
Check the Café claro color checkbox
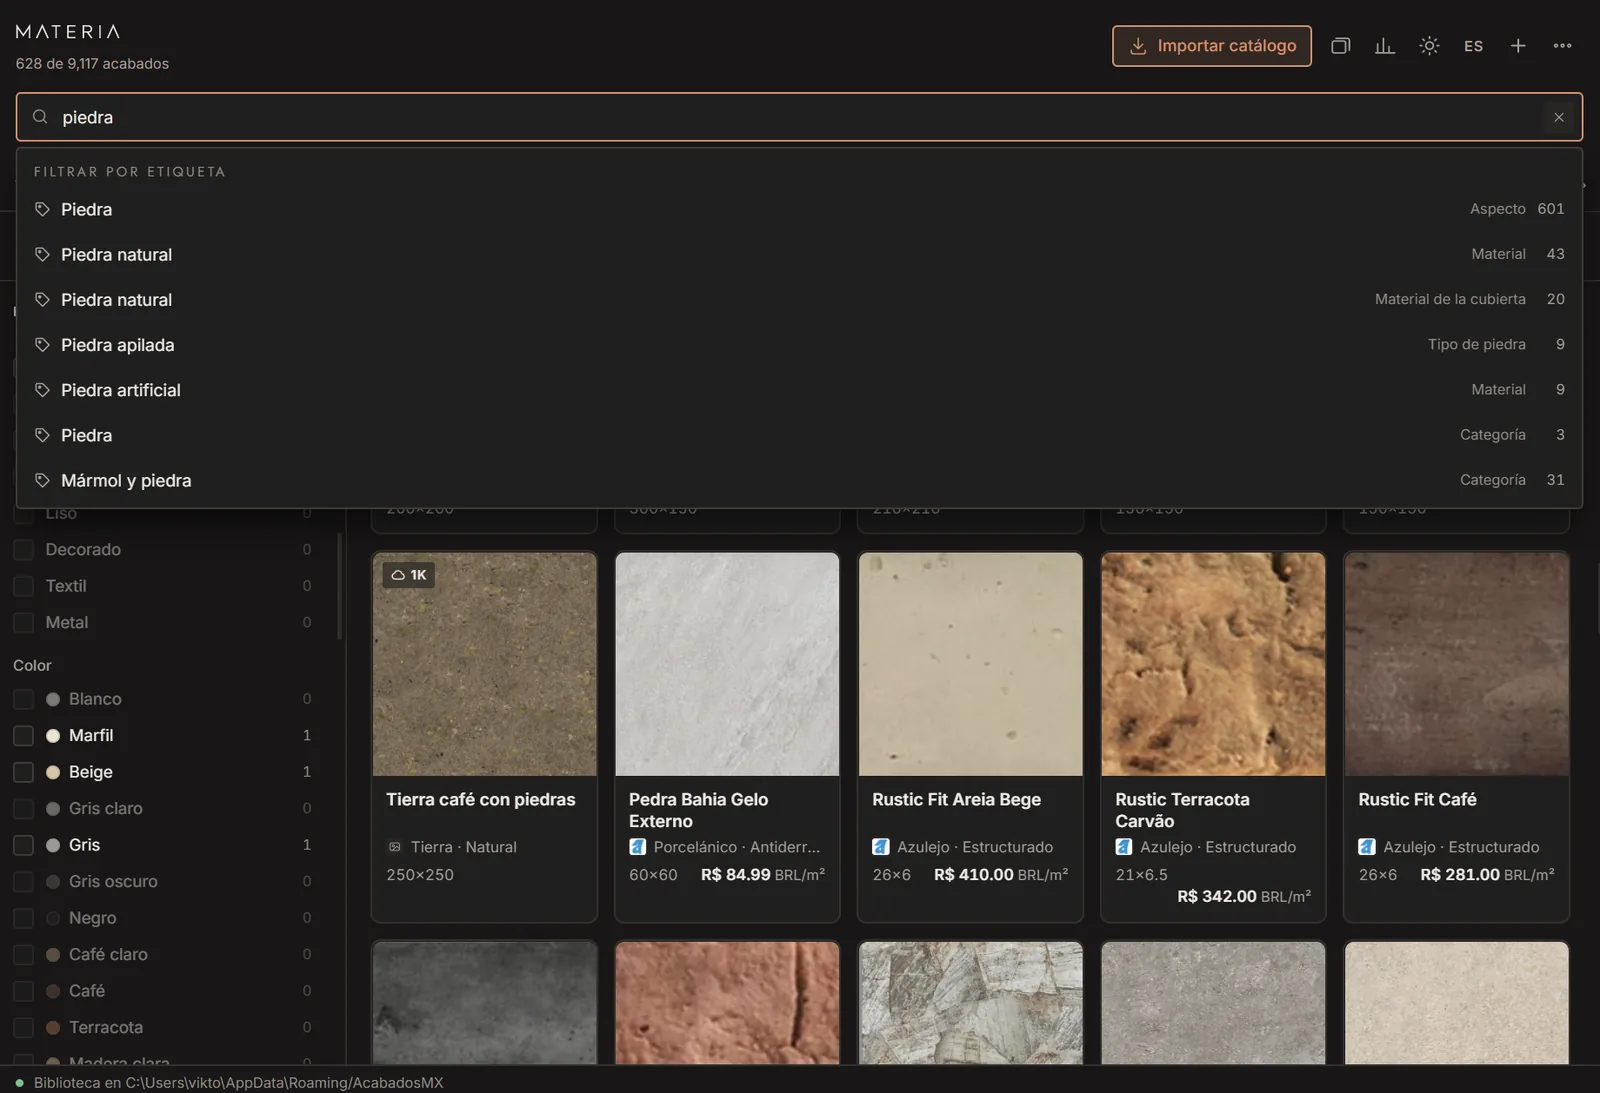click(x=24, y=955)
